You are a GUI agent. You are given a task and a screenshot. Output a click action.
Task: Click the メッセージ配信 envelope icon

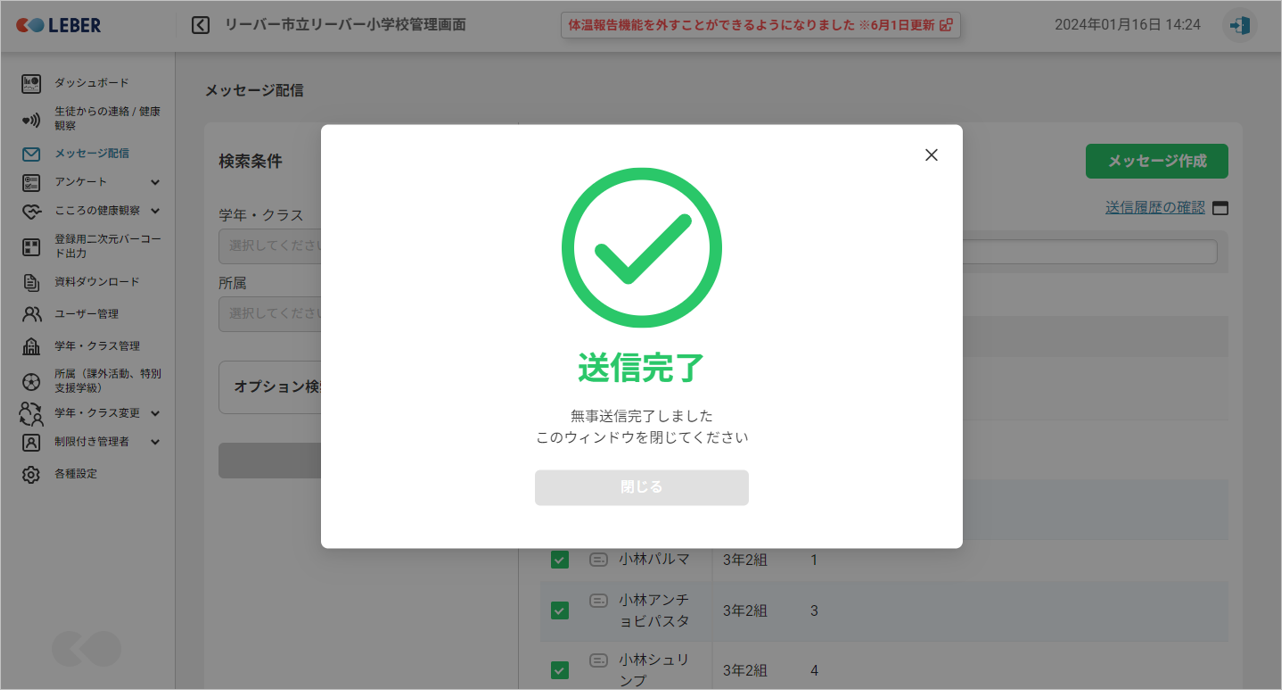point(31,154)
